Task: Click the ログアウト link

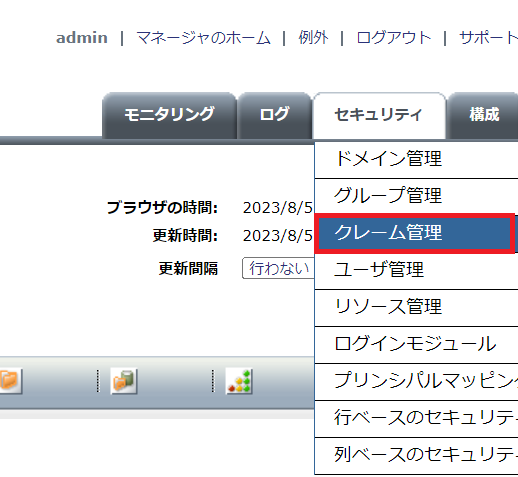Action: click(x=394, y=38)
